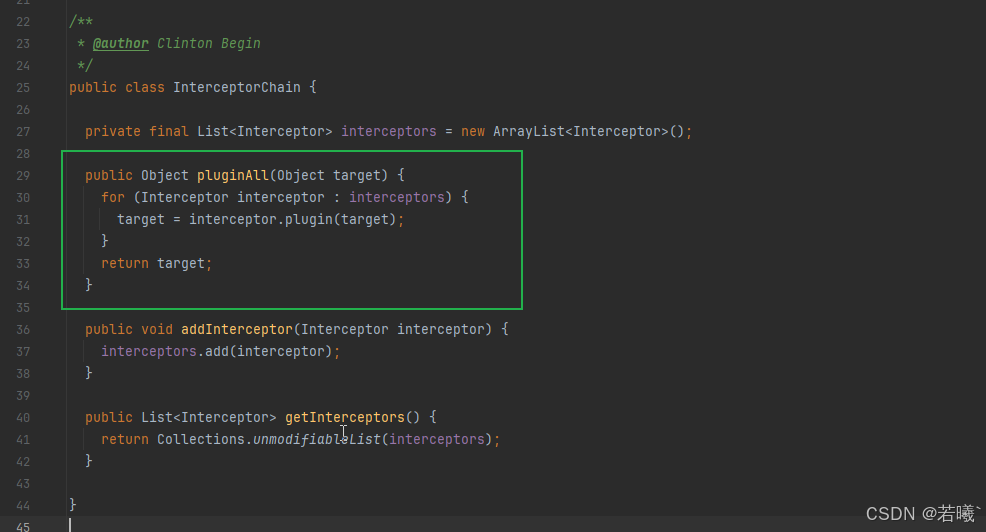
Task: Click 'interceptors' in for loop on line 30
Action: point(397,197)
